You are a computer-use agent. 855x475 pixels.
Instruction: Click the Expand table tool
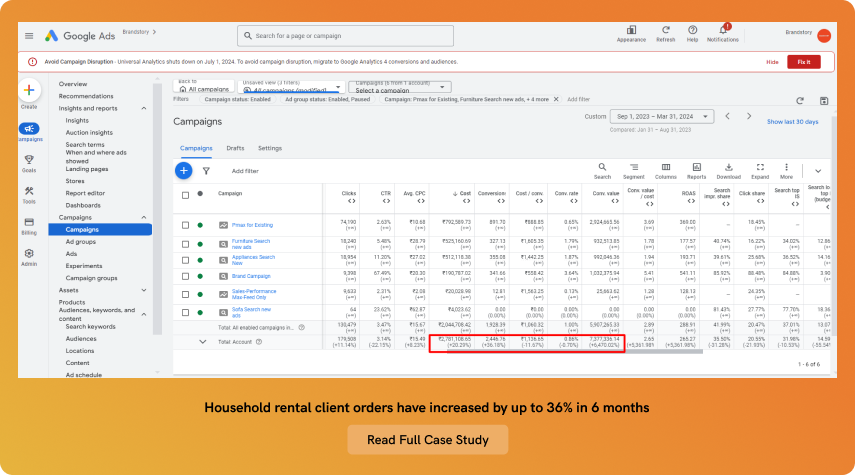click(760, 171)
